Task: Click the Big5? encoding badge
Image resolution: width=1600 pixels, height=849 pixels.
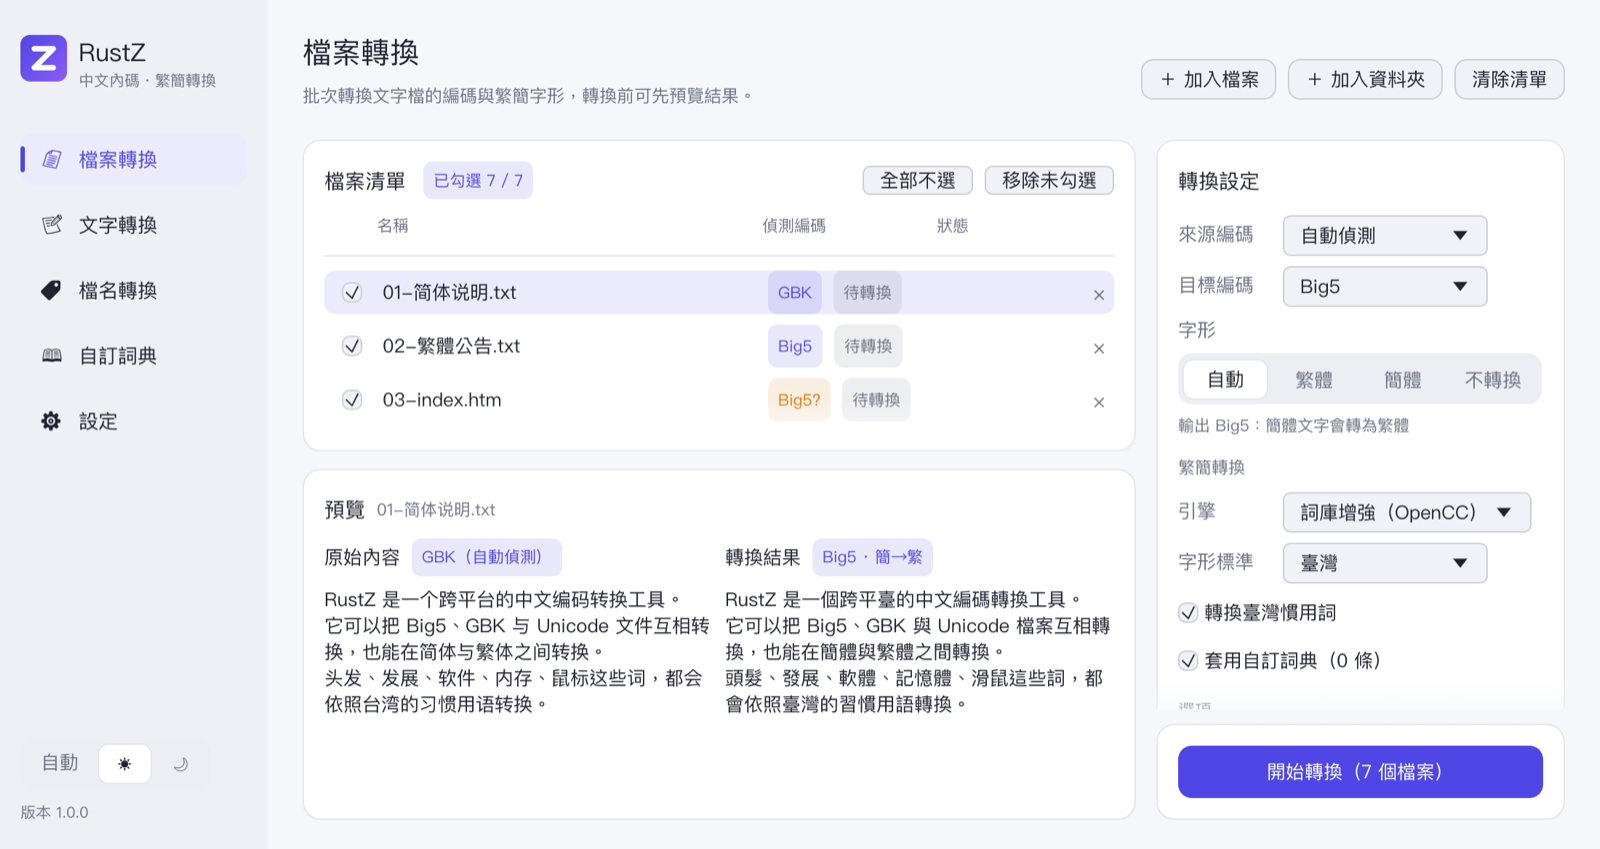Action: (799, 400)
